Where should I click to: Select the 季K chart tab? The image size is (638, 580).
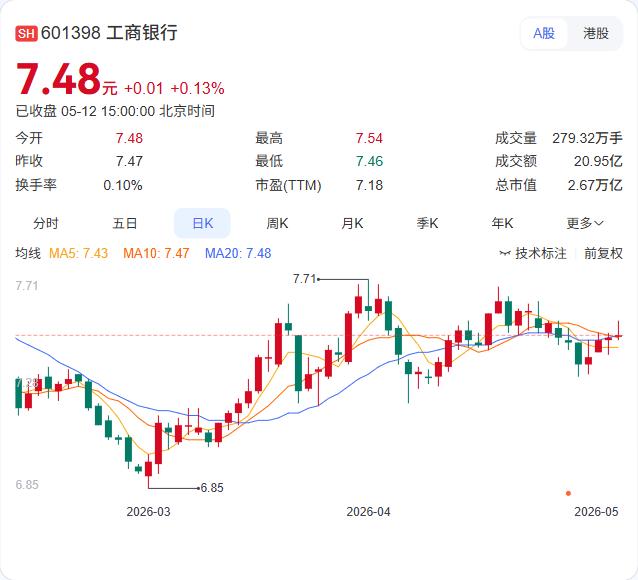tap(427, 223)
